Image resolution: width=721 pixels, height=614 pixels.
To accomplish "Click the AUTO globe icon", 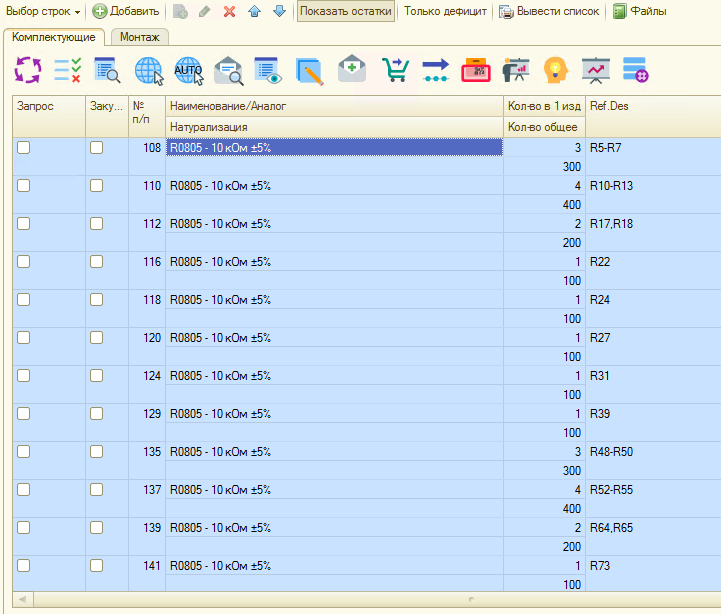I will [189, 70].
